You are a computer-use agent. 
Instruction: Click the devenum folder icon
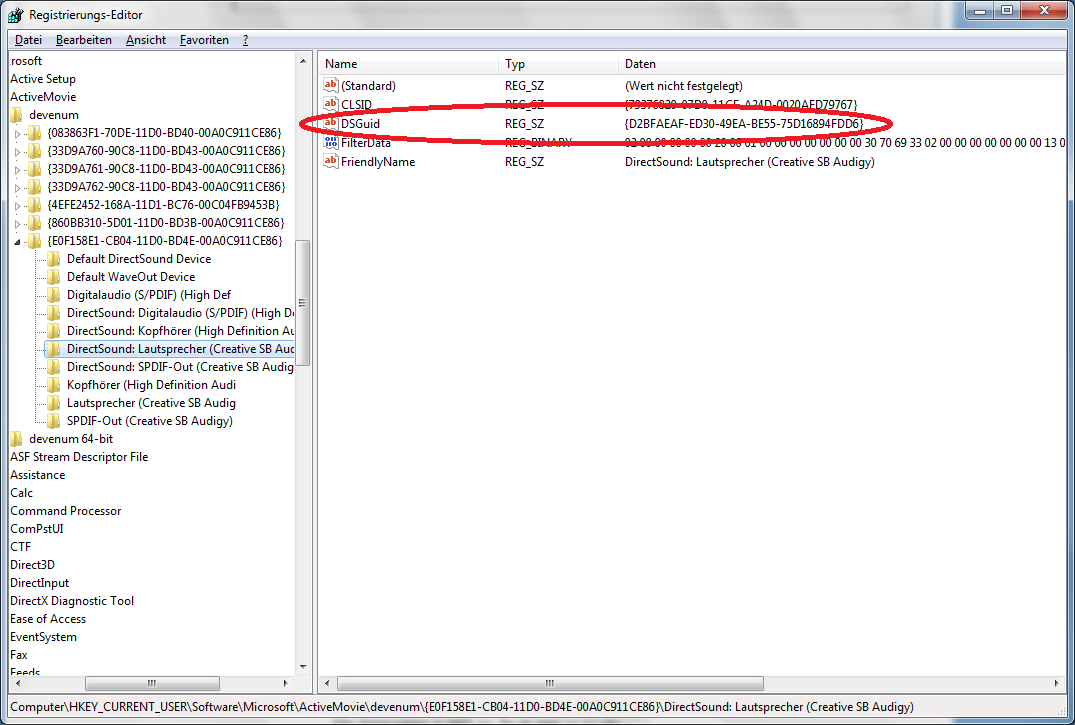pos(16,115)
